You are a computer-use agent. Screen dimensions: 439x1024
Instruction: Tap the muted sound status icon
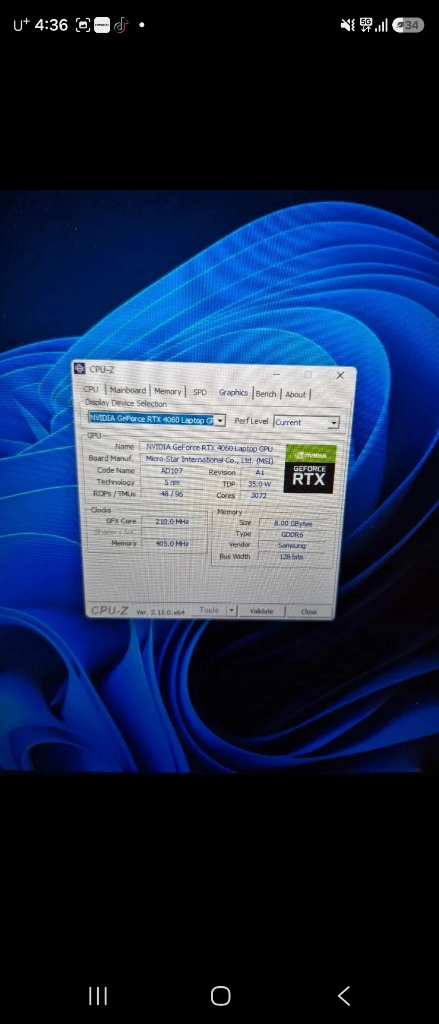click(348, 25)
